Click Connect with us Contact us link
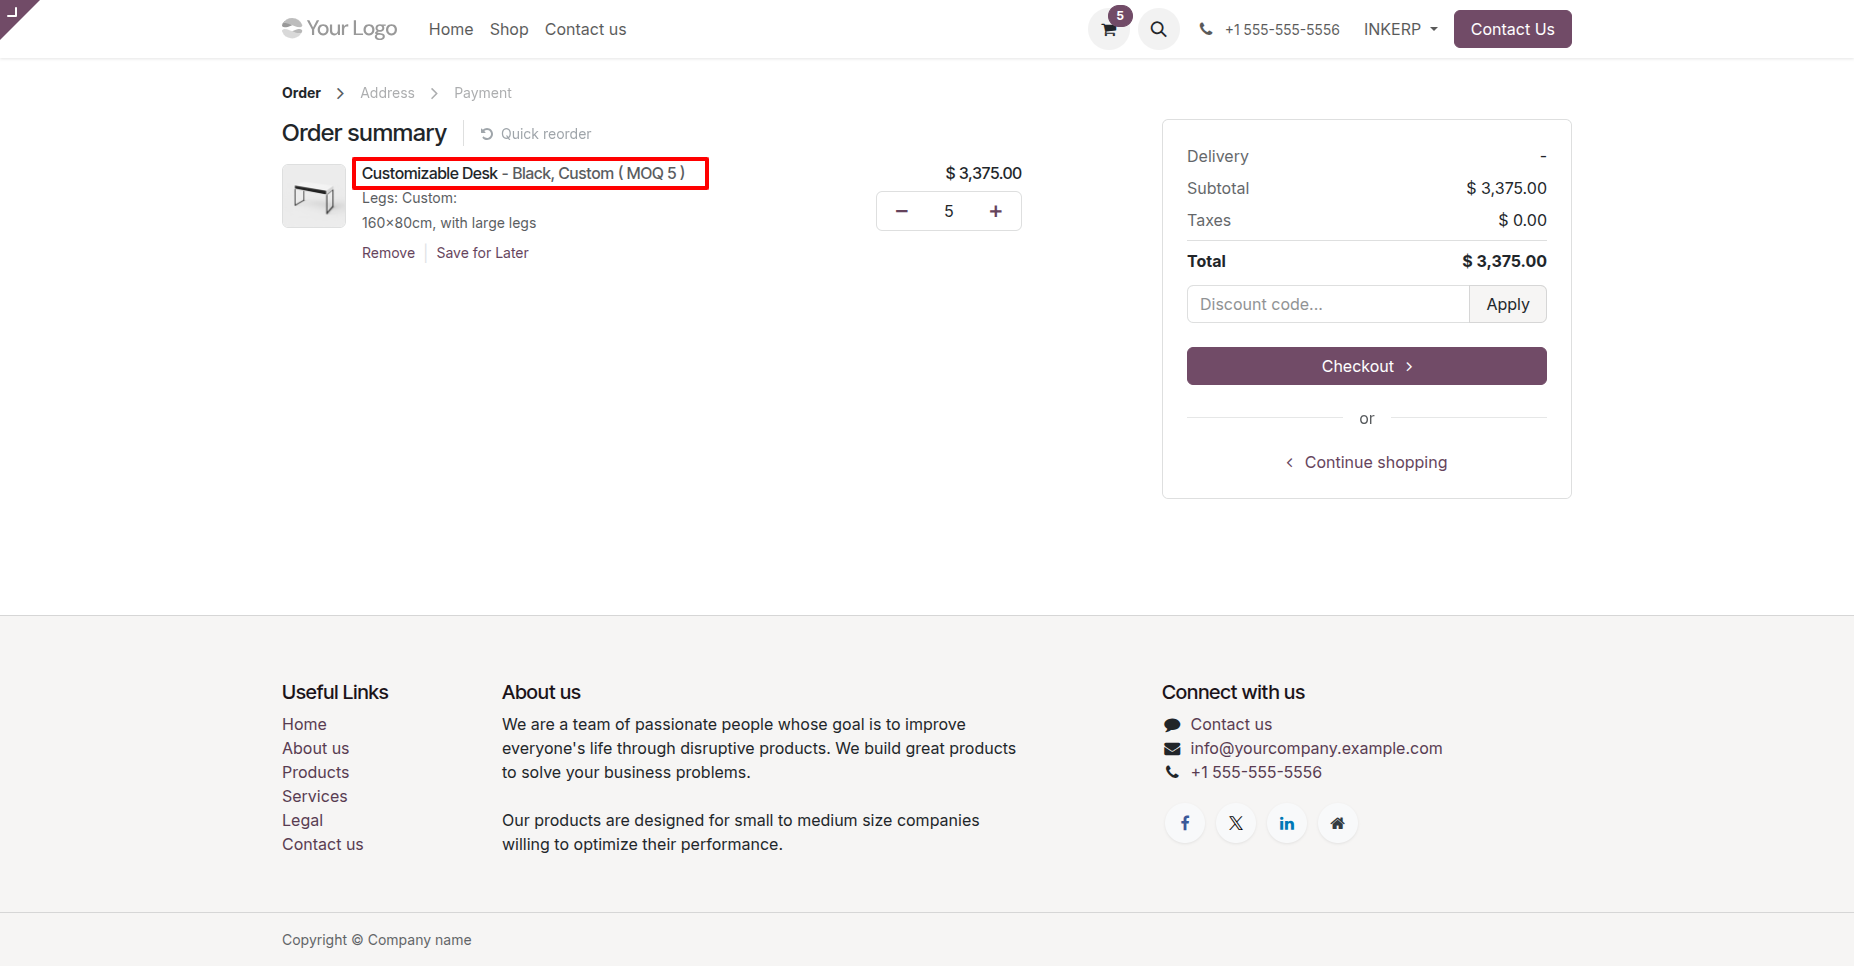 (1231, 724)
